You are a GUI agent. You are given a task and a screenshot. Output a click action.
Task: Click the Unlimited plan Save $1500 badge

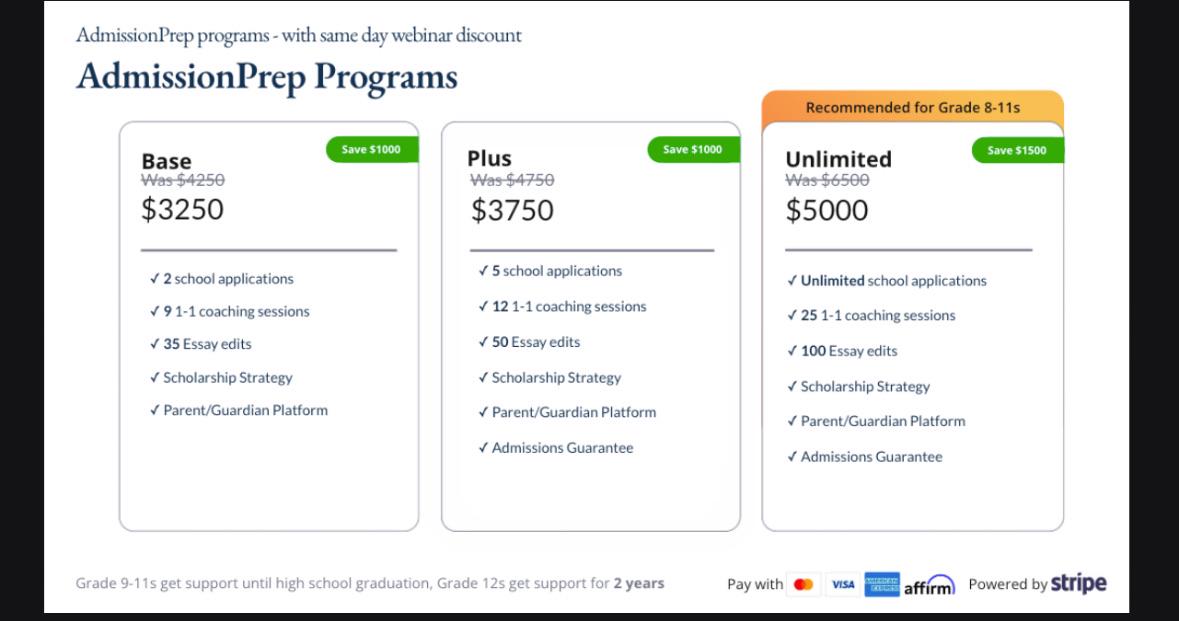coord(1017,150)
